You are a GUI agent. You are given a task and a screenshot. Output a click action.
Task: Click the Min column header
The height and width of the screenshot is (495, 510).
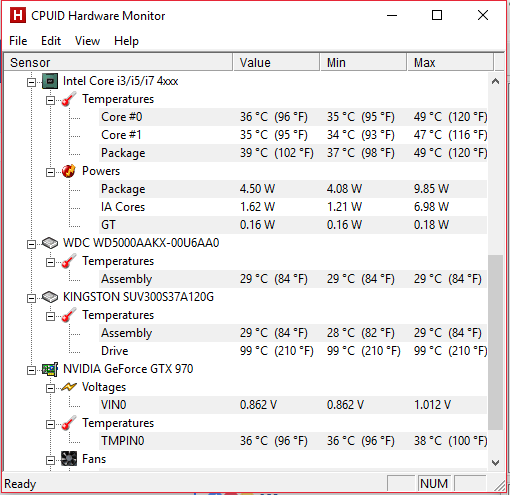(363, 62)
